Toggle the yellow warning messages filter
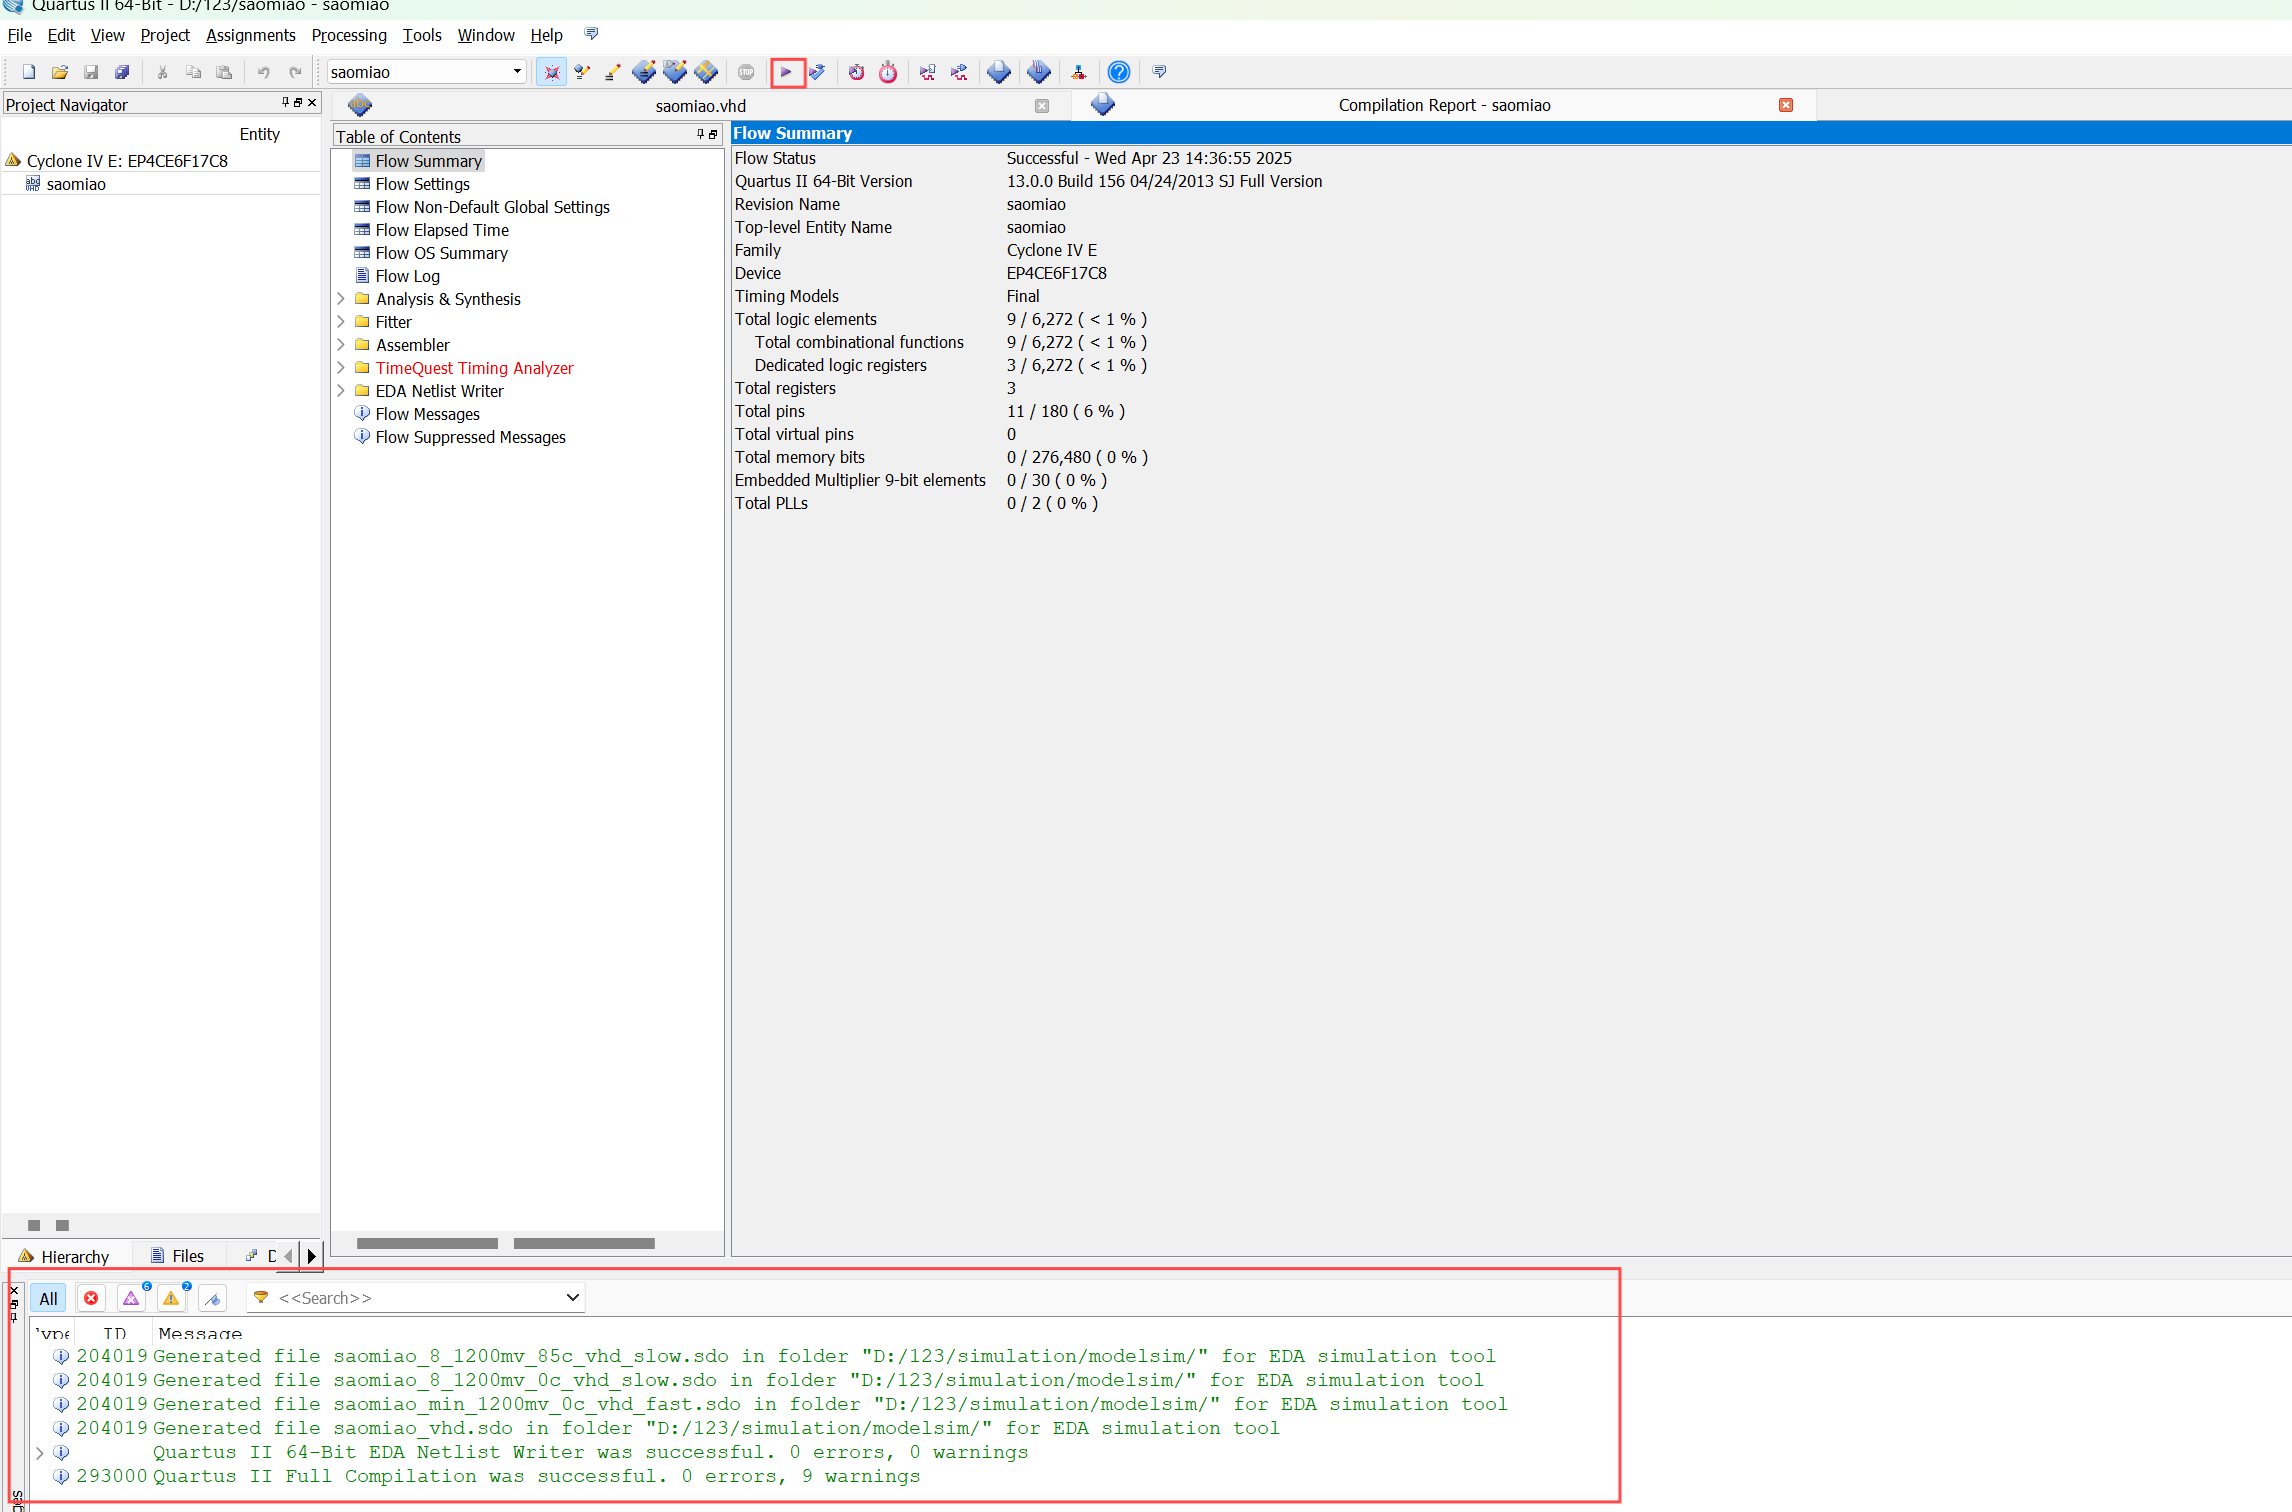This screenshot has height=1512, width=2292. [171, 1298]
